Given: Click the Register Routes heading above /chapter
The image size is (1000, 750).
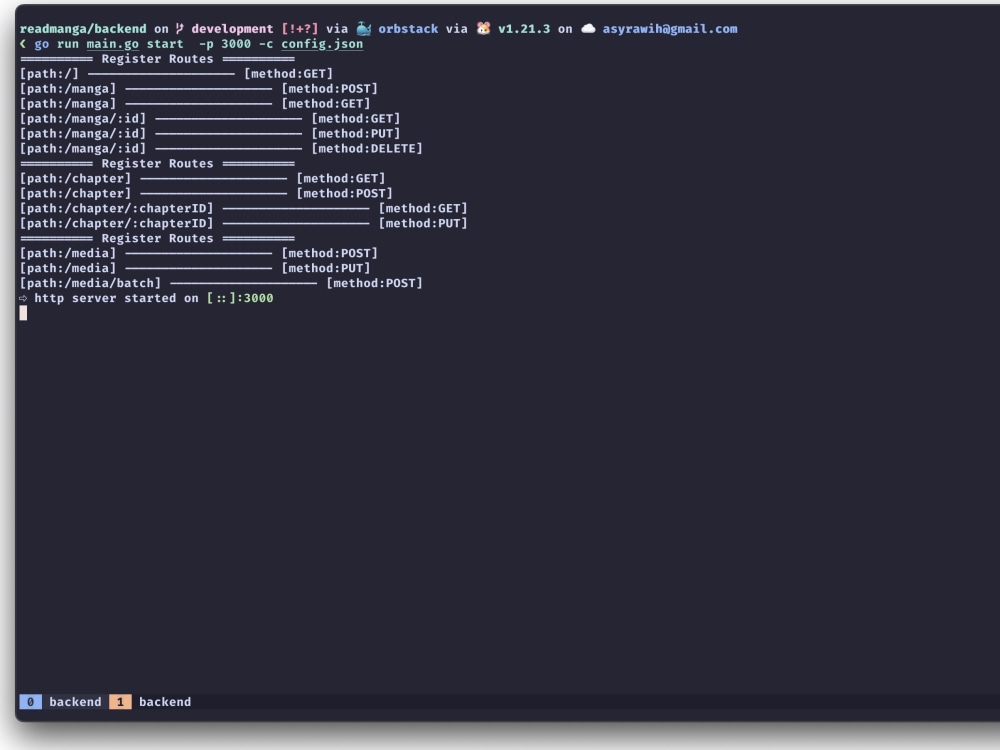Looking at the screenshot, I should [158, 163].
